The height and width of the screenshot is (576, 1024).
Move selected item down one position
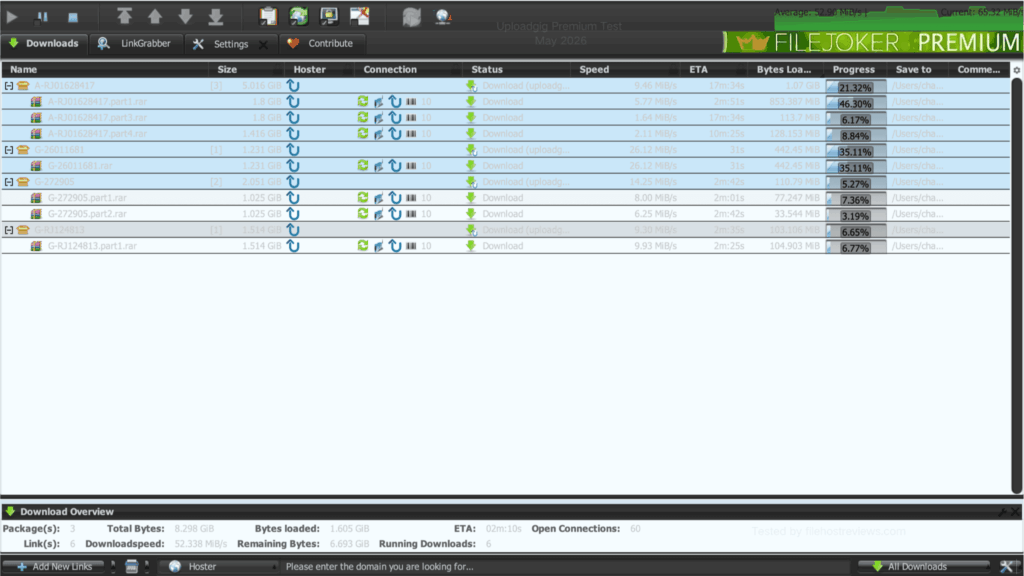point(185,16)
